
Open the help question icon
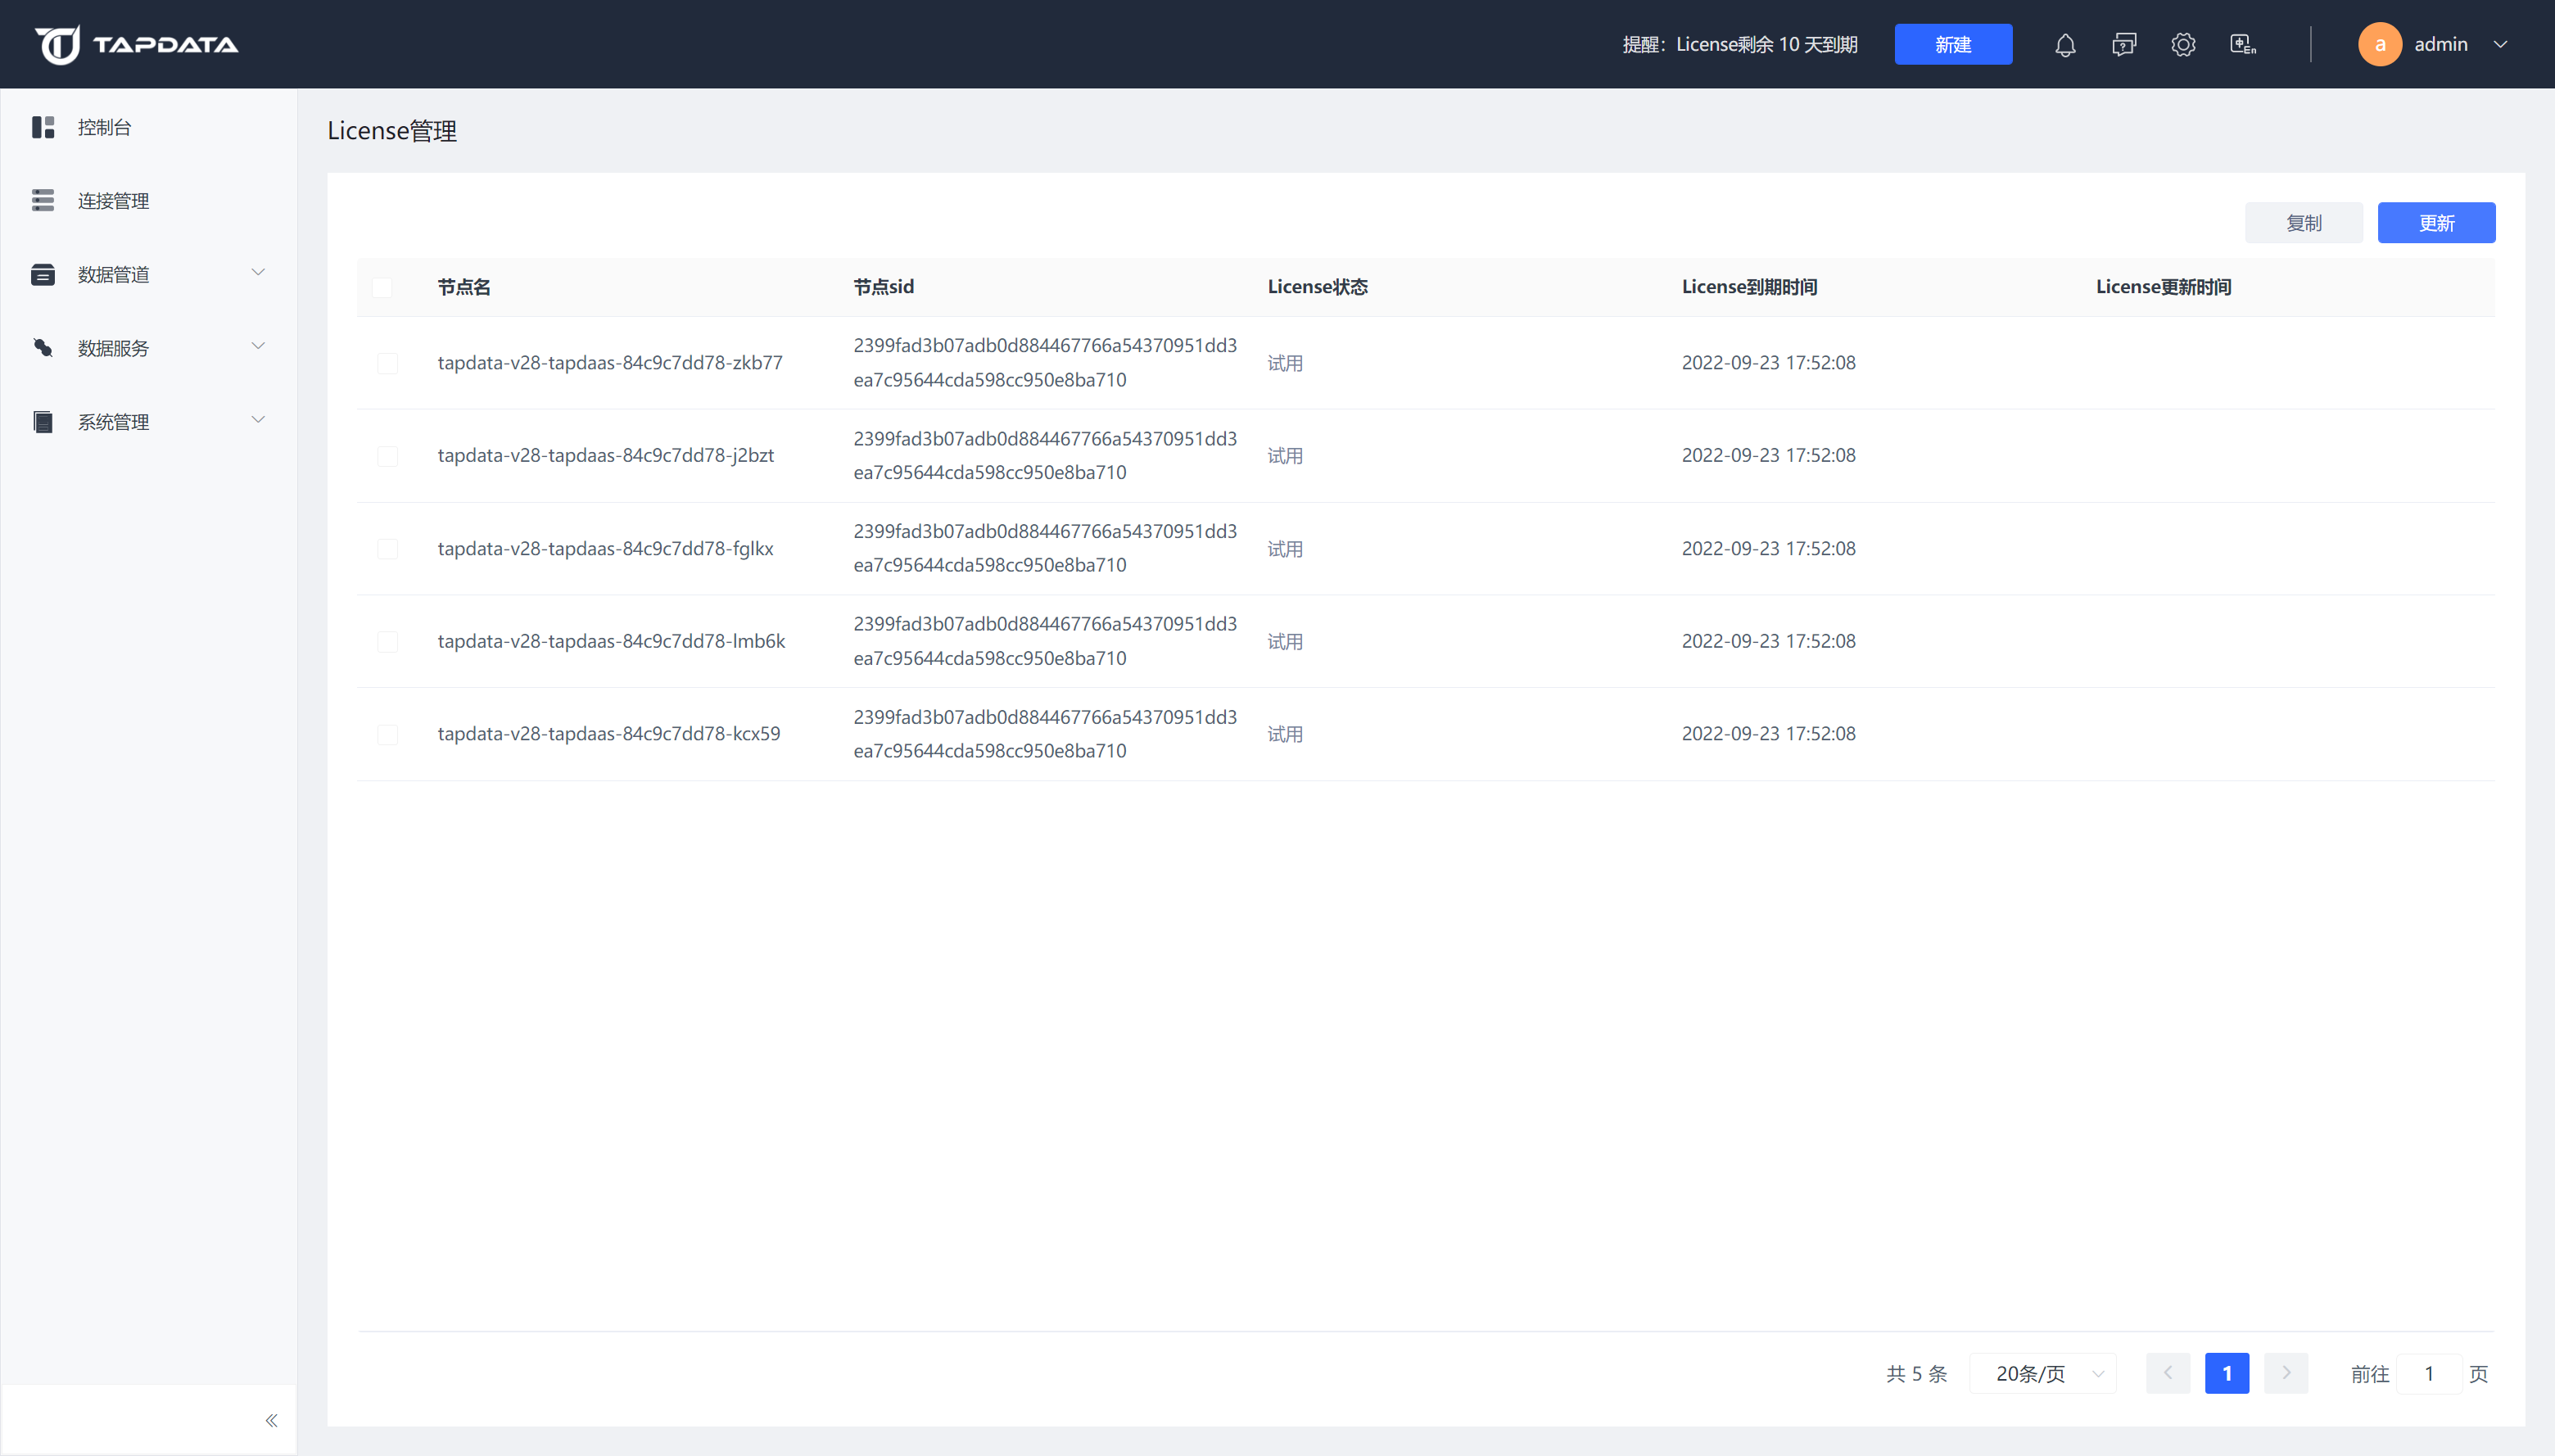pos(2124,45)
